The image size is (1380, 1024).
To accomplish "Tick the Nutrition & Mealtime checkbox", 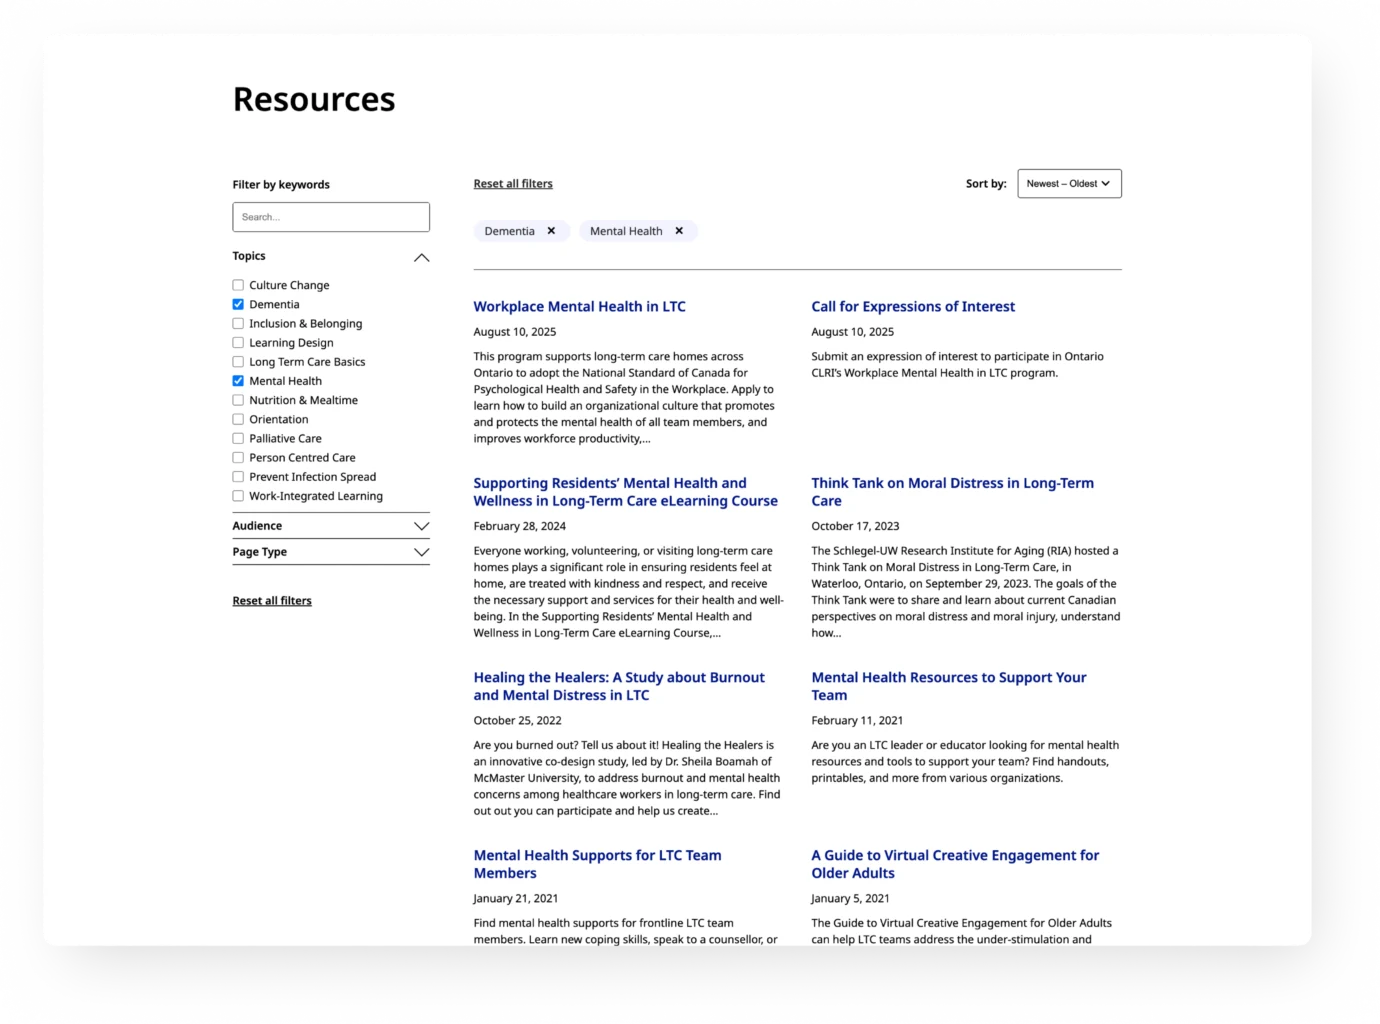I will click(238, 400).
